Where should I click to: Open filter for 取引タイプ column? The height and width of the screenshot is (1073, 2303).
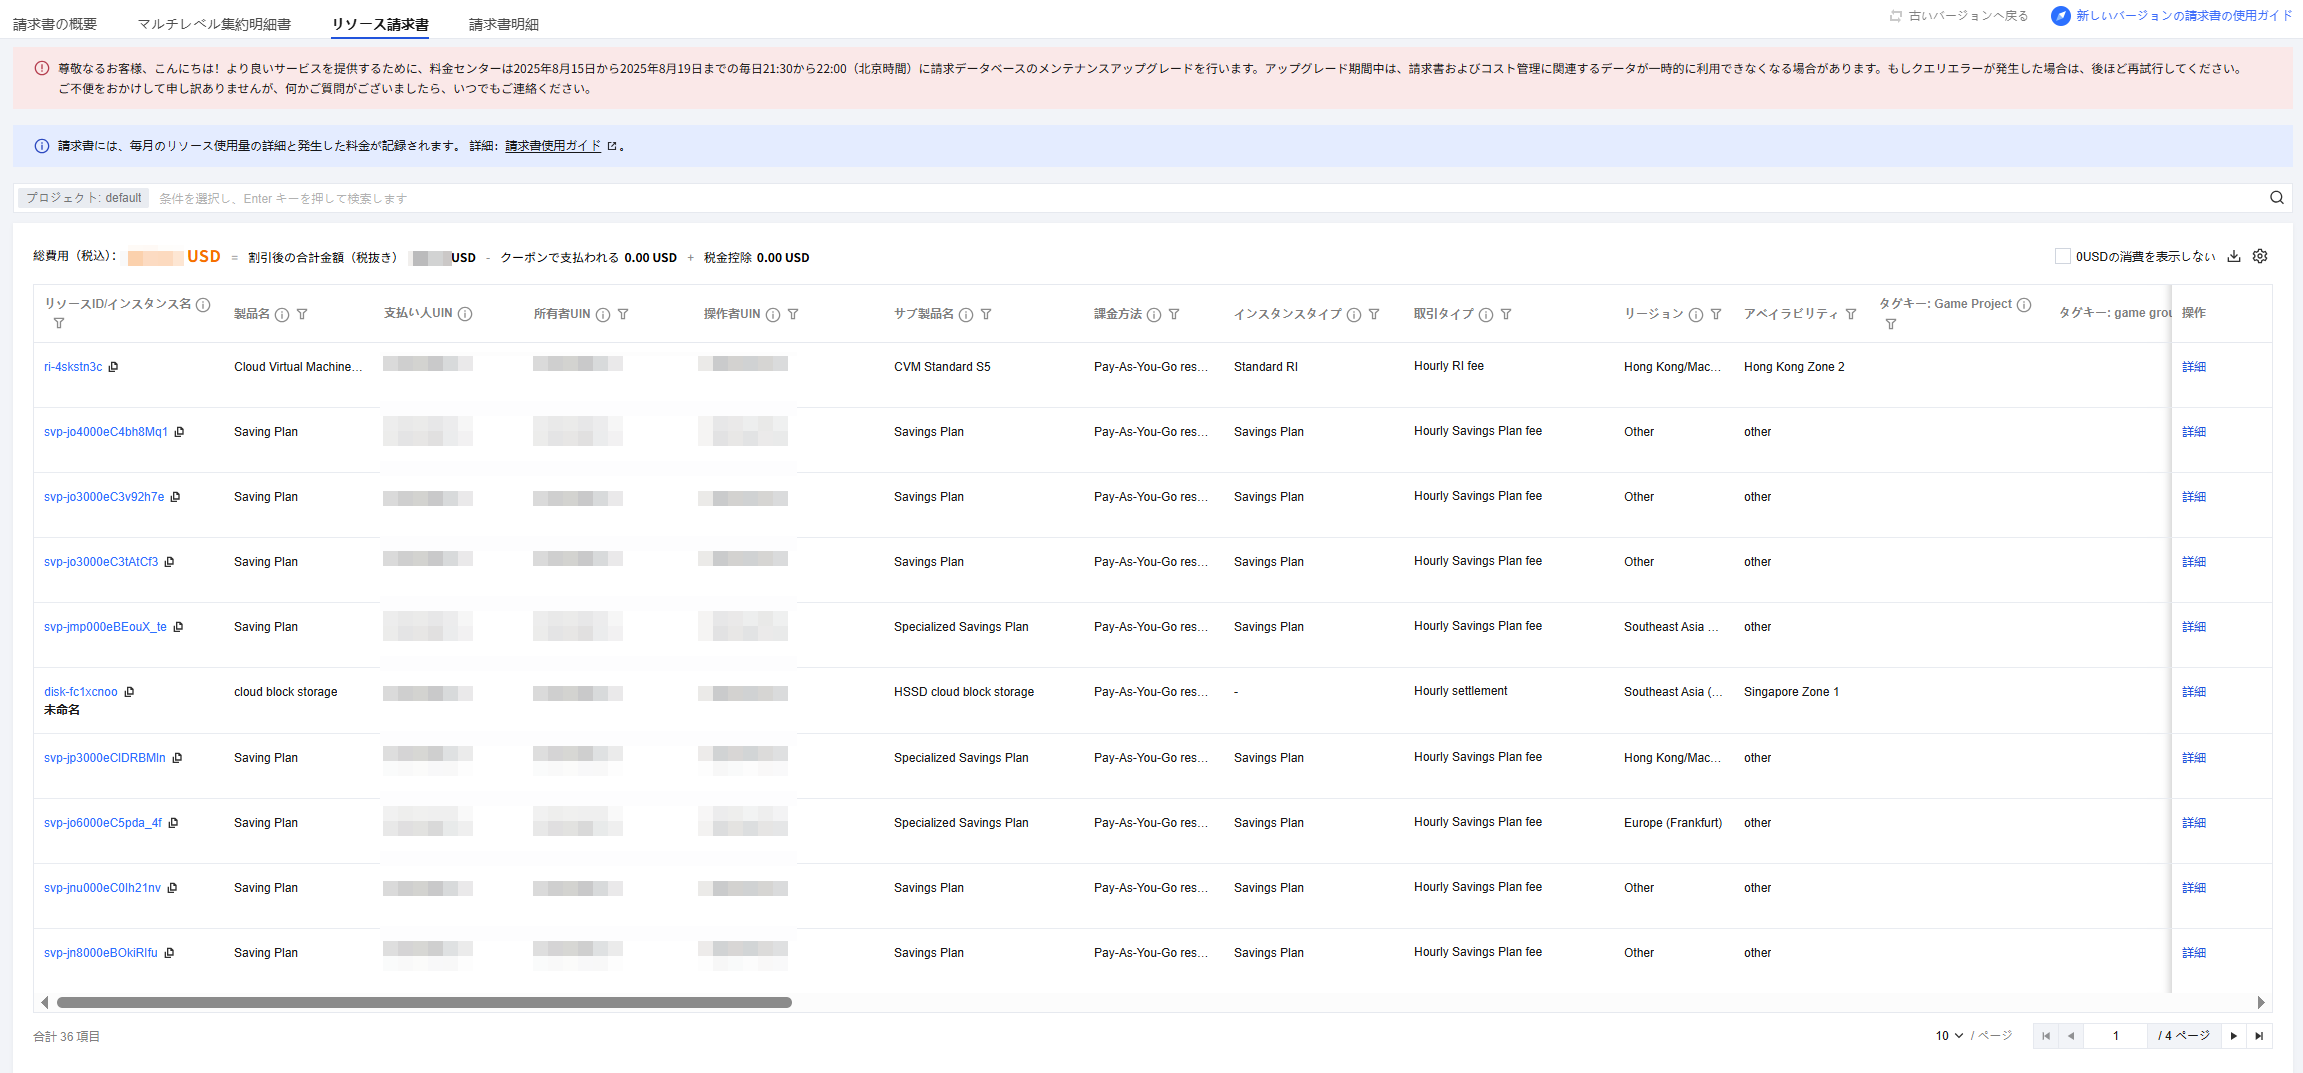[1506, 314]
